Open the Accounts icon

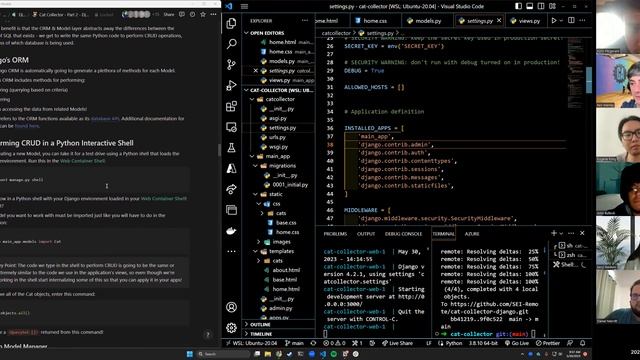coord(231,307)
